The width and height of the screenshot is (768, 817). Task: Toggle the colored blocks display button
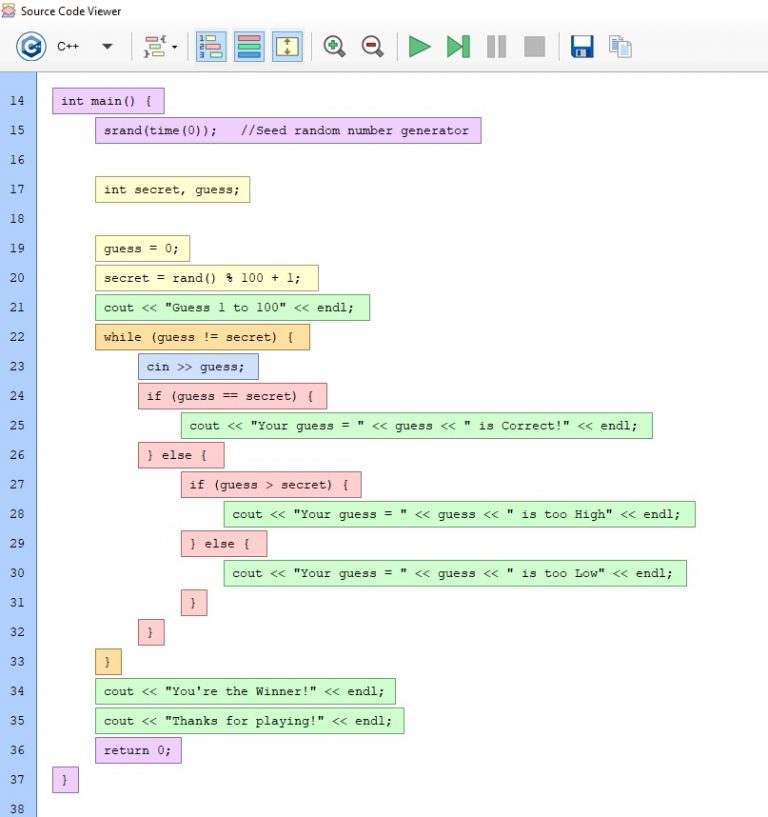[249, 46]
